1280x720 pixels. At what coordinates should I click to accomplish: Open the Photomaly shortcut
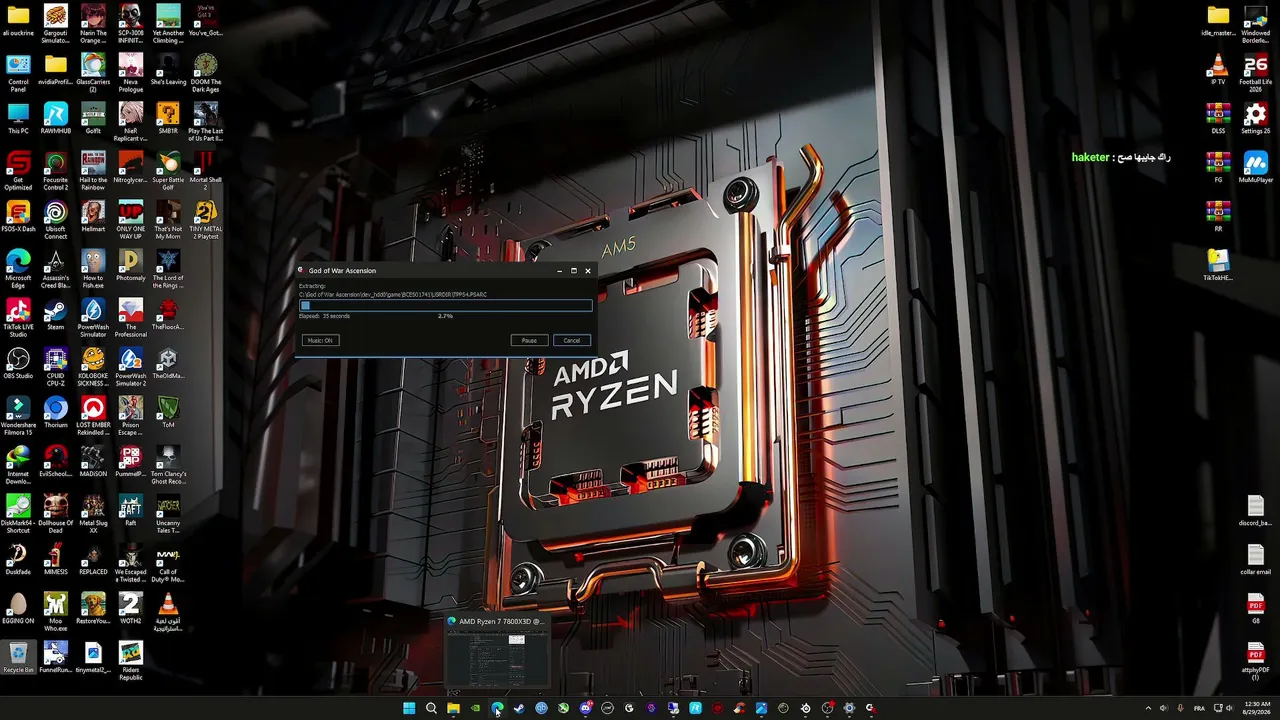point(130,265)
